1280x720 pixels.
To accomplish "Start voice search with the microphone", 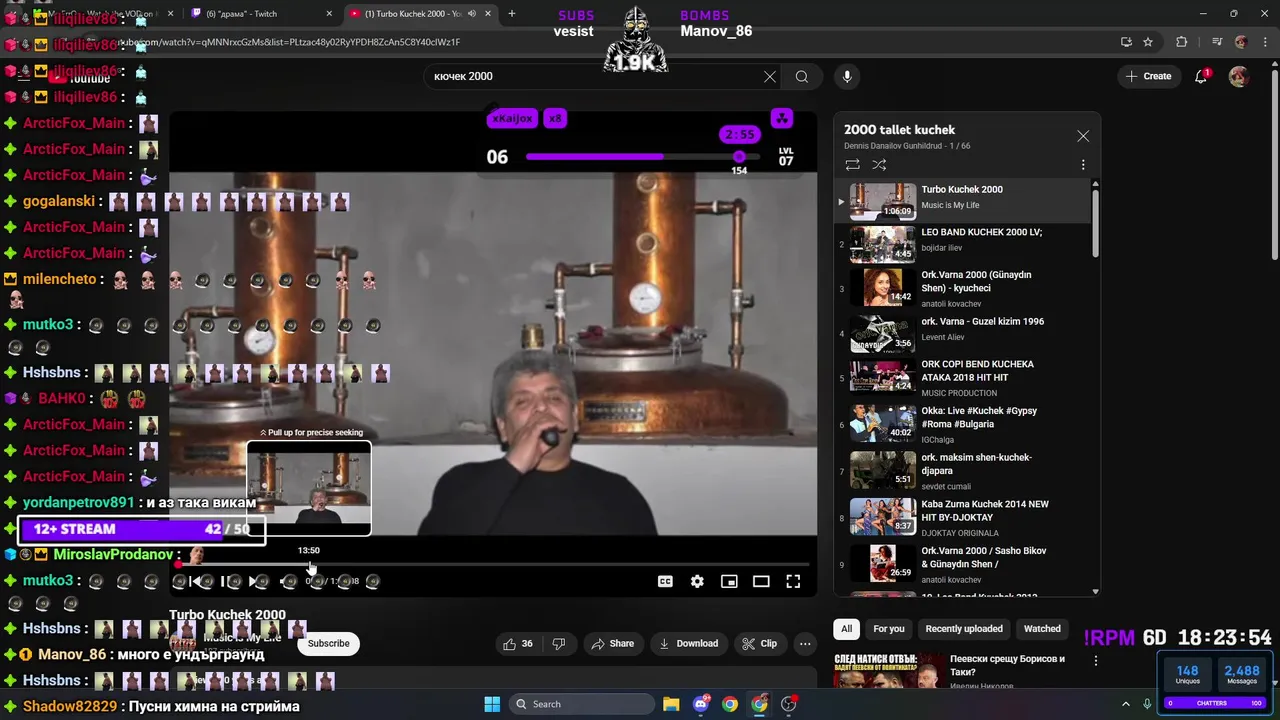I will [847, 76].
